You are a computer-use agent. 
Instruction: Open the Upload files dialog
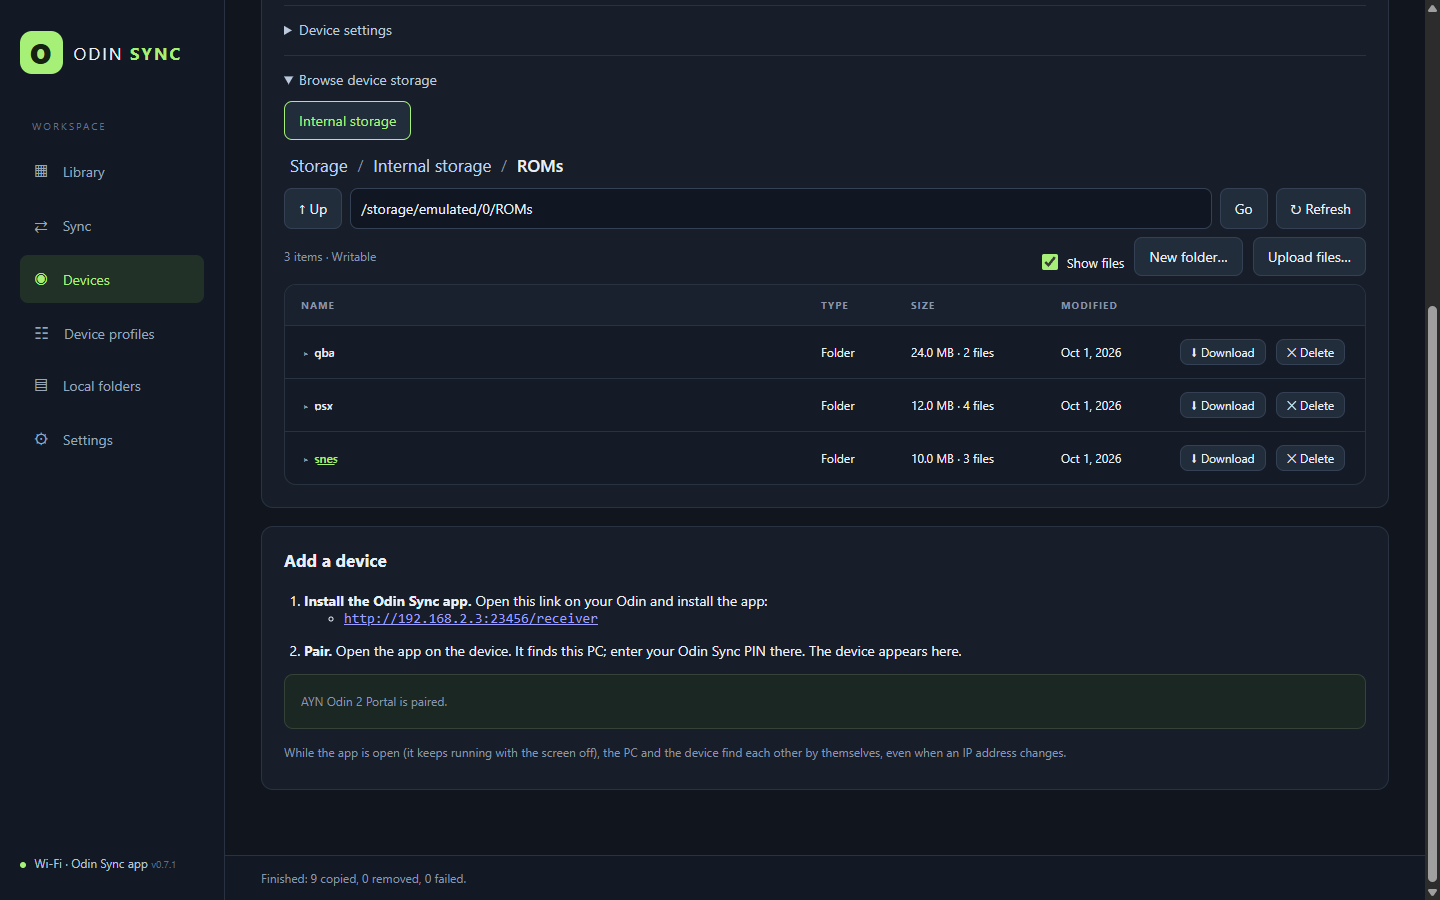click(x=1309, y=257)
